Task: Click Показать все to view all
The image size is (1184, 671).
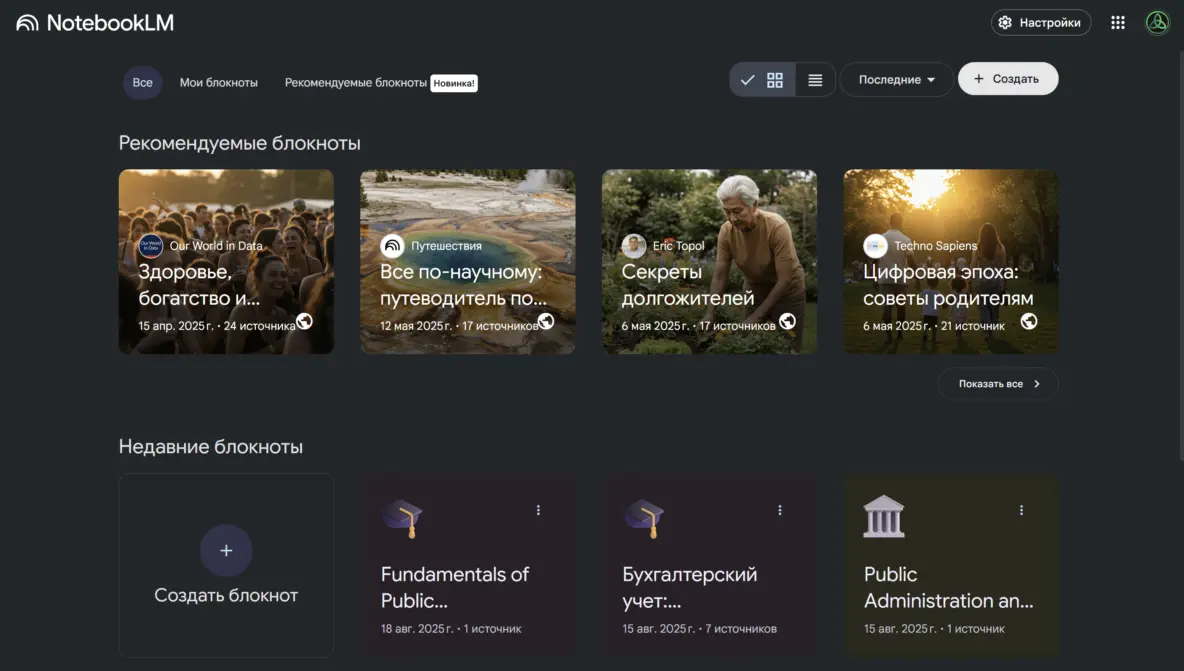Action: (x=998, y=384)
